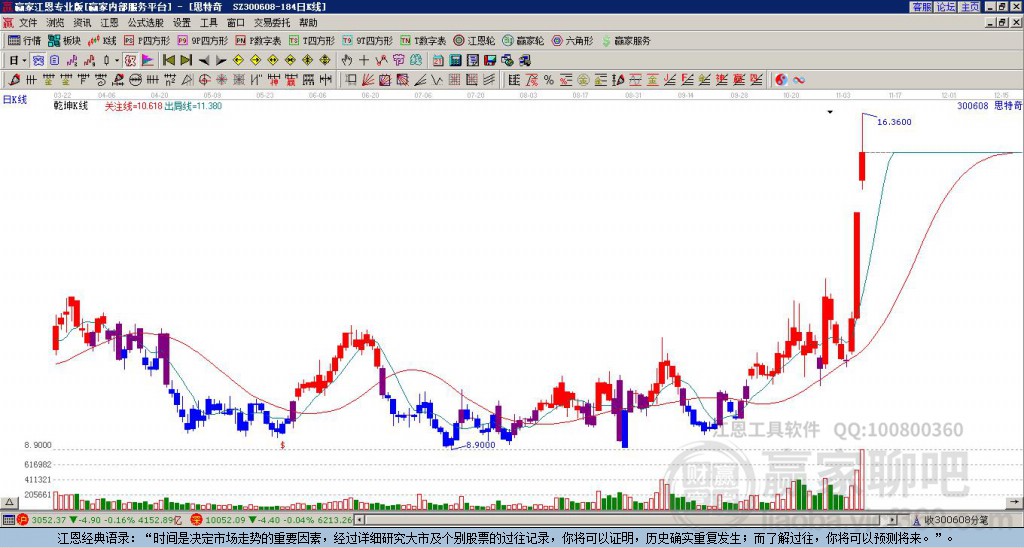Click the circled target drawing icon
The width and height of the screenshot is (1024, 548).
[204, 80]
